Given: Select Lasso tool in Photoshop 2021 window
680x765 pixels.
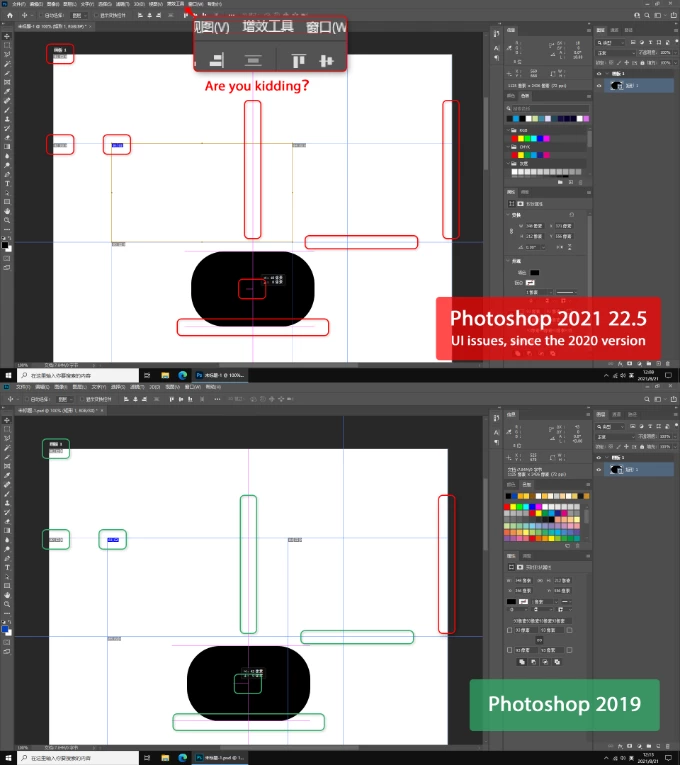Looking at the screenshot, I should (7, 55).
